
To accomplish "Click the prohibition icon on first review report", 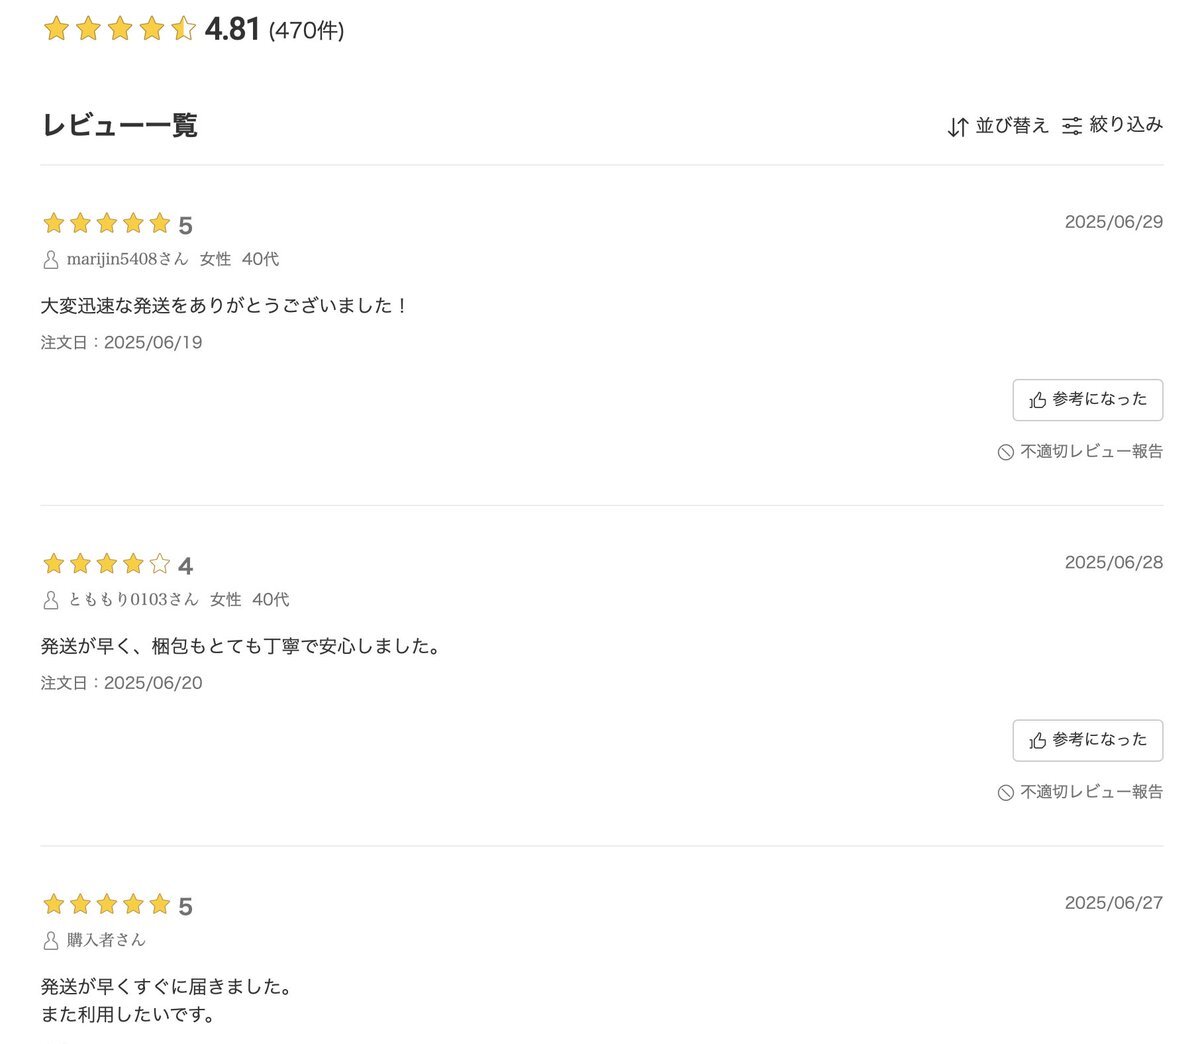I will click(1006, 453).
